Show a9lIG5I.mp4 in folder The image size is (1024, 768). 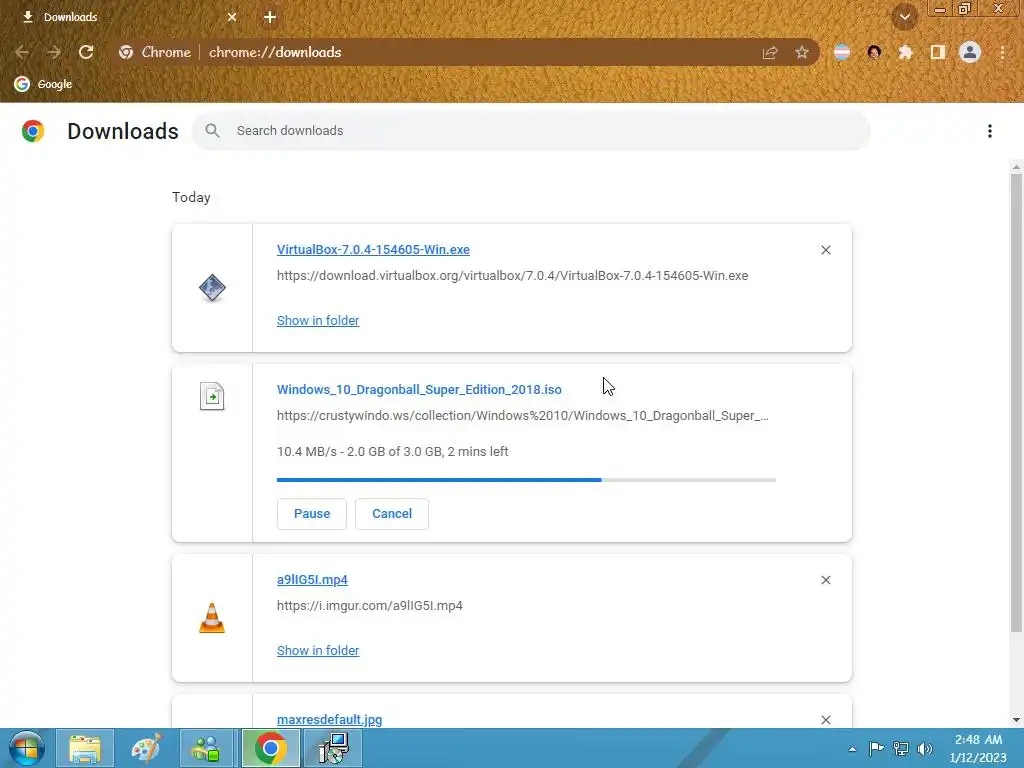click(x=318, y=650)
